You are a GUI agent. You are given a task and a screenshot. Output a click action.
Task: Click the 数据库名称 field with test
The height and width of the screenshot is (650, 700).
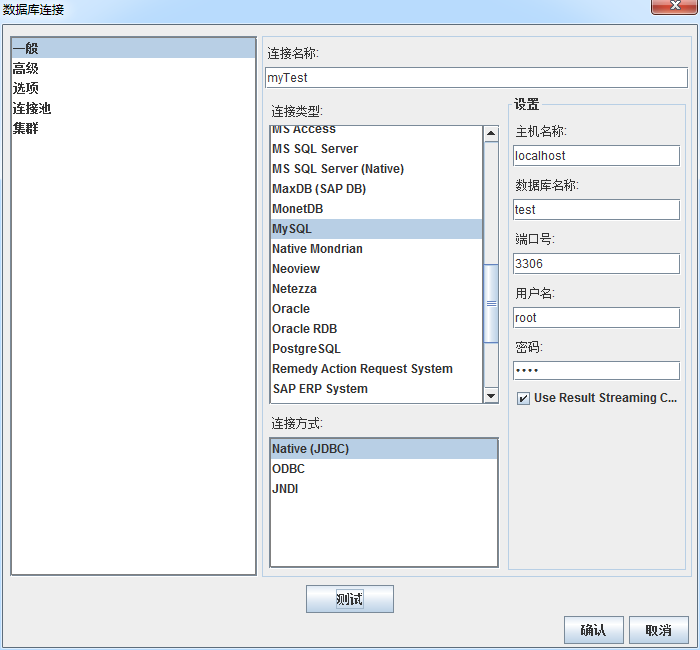tap(596, 210)
